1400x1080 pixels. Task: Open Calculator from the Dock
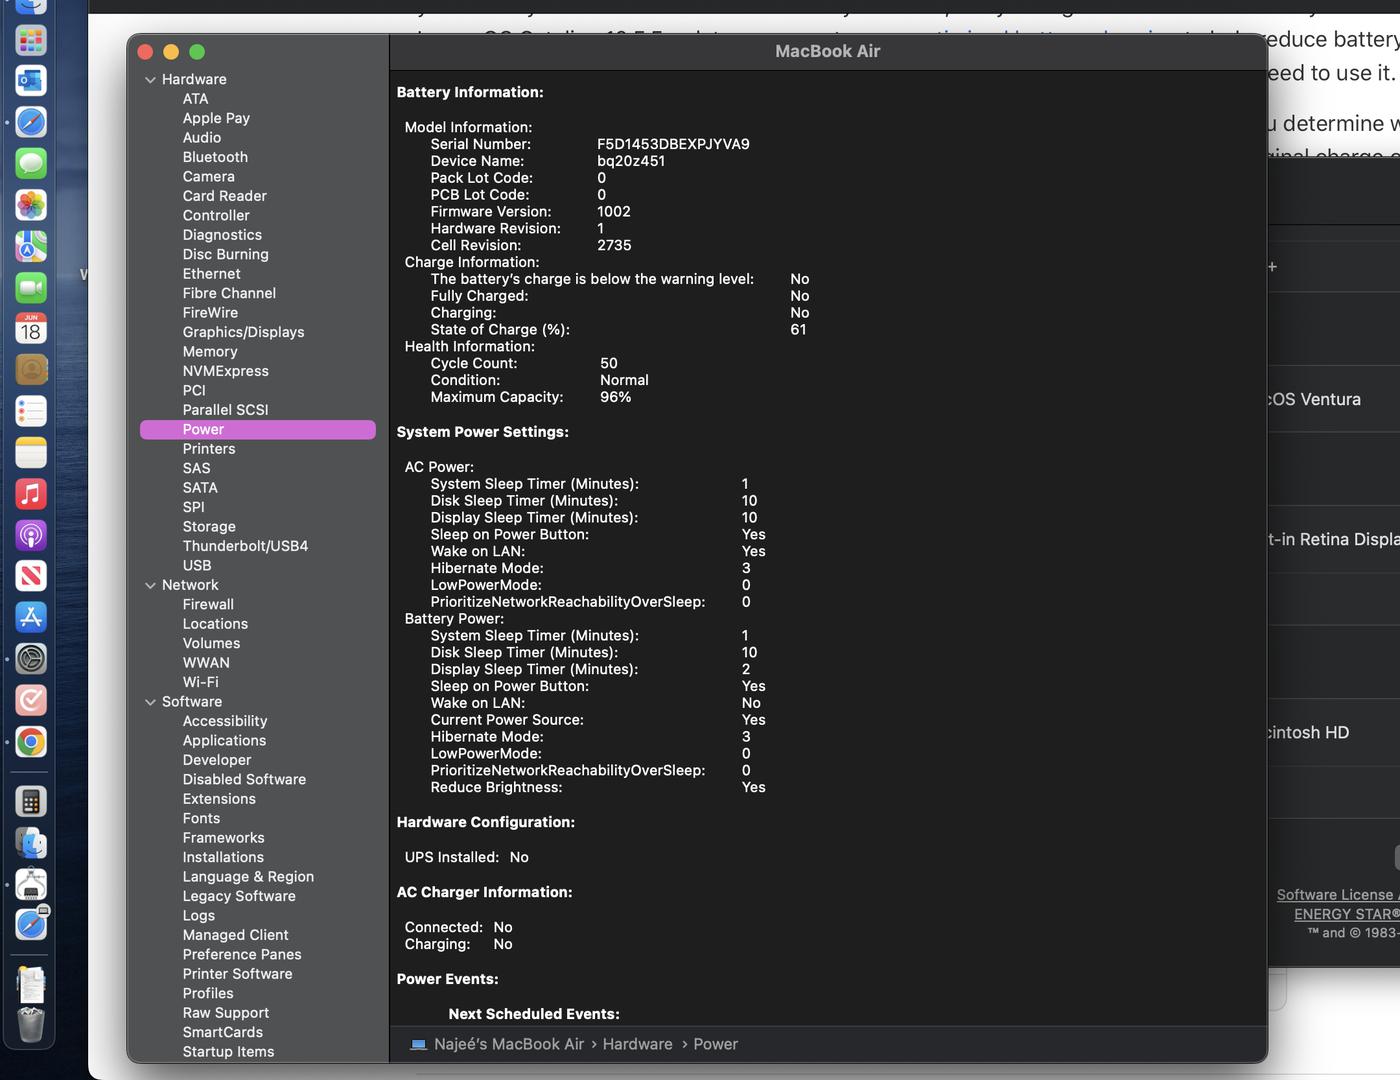click(x=31, y=802)
